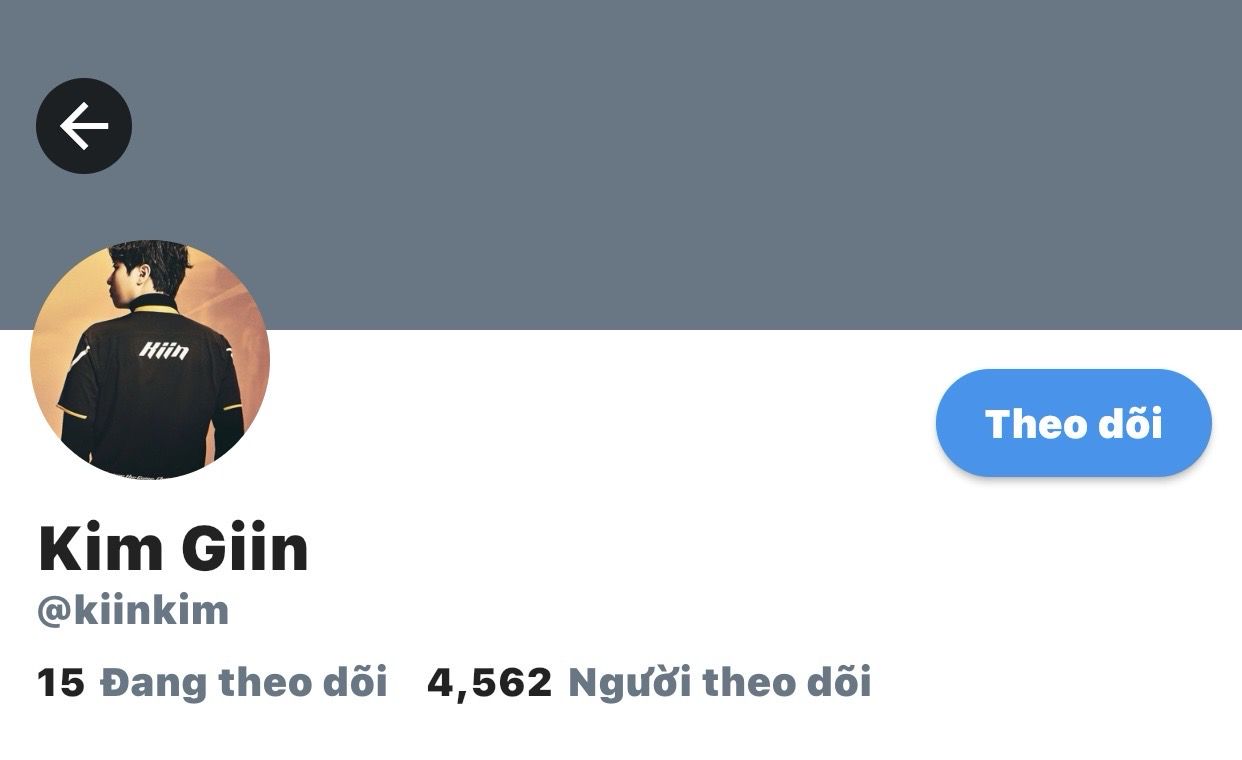Open Kim Giin's circular profile picture
The height and width of the screenshot is (760, 1242).
[x=150, y=359]
